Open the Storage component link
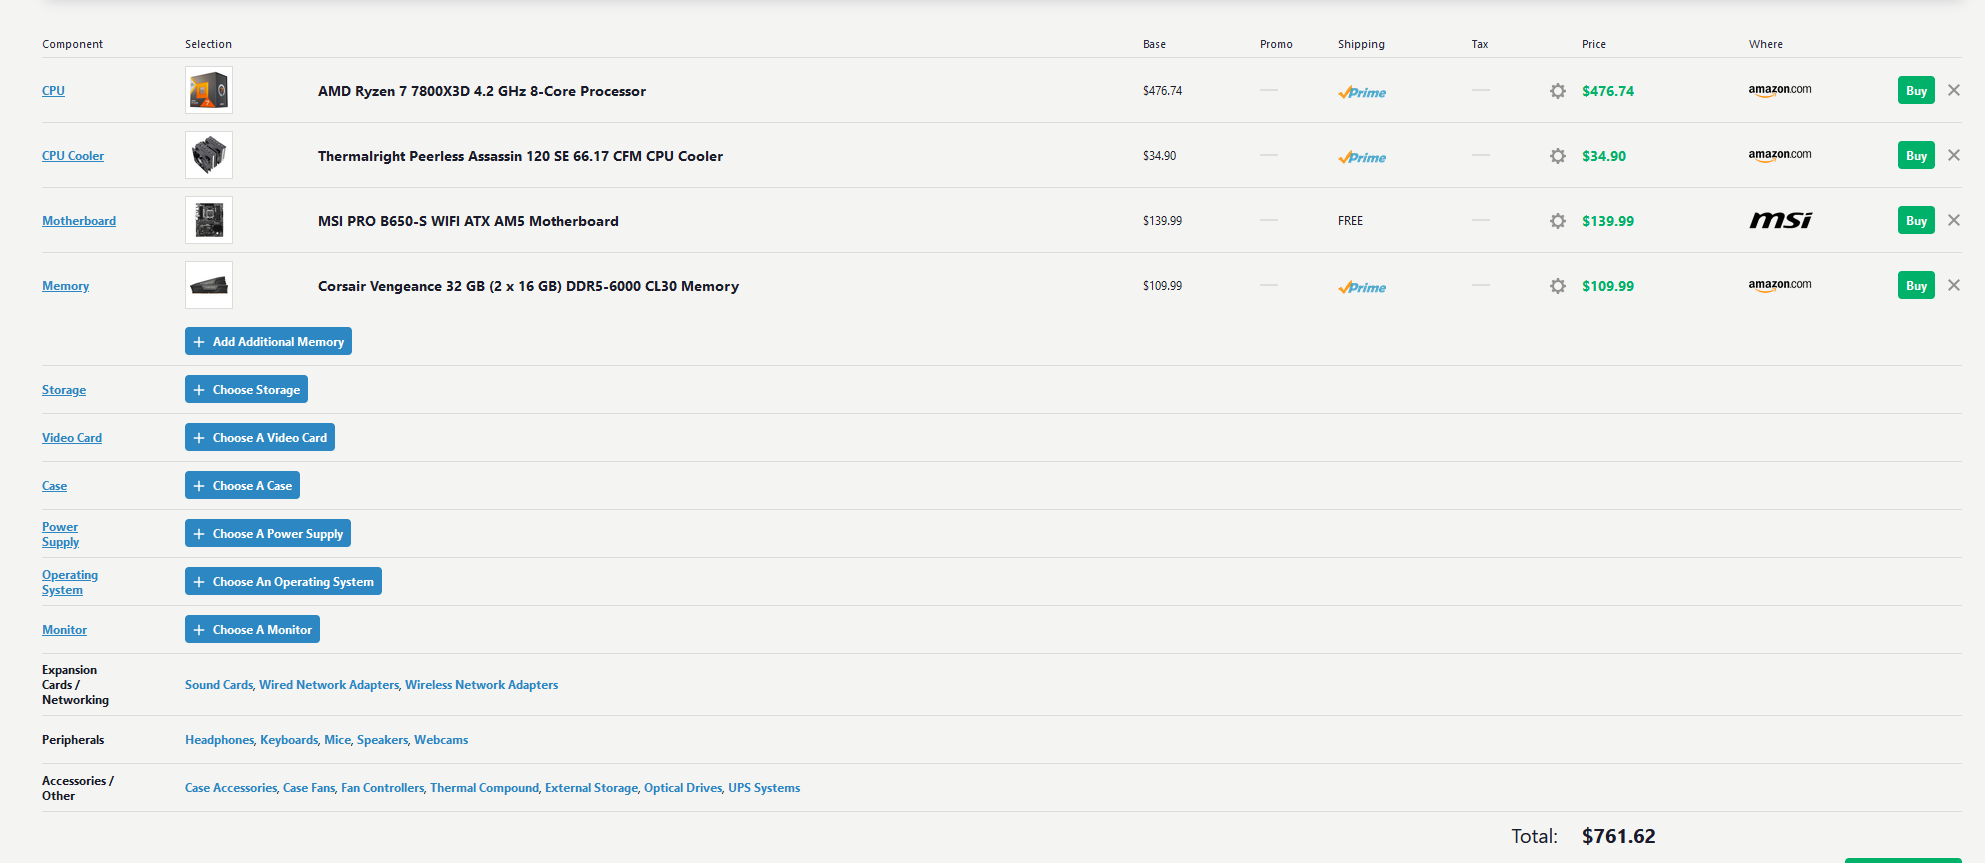This screenshot has height=863, width=1985. [64, 390]
